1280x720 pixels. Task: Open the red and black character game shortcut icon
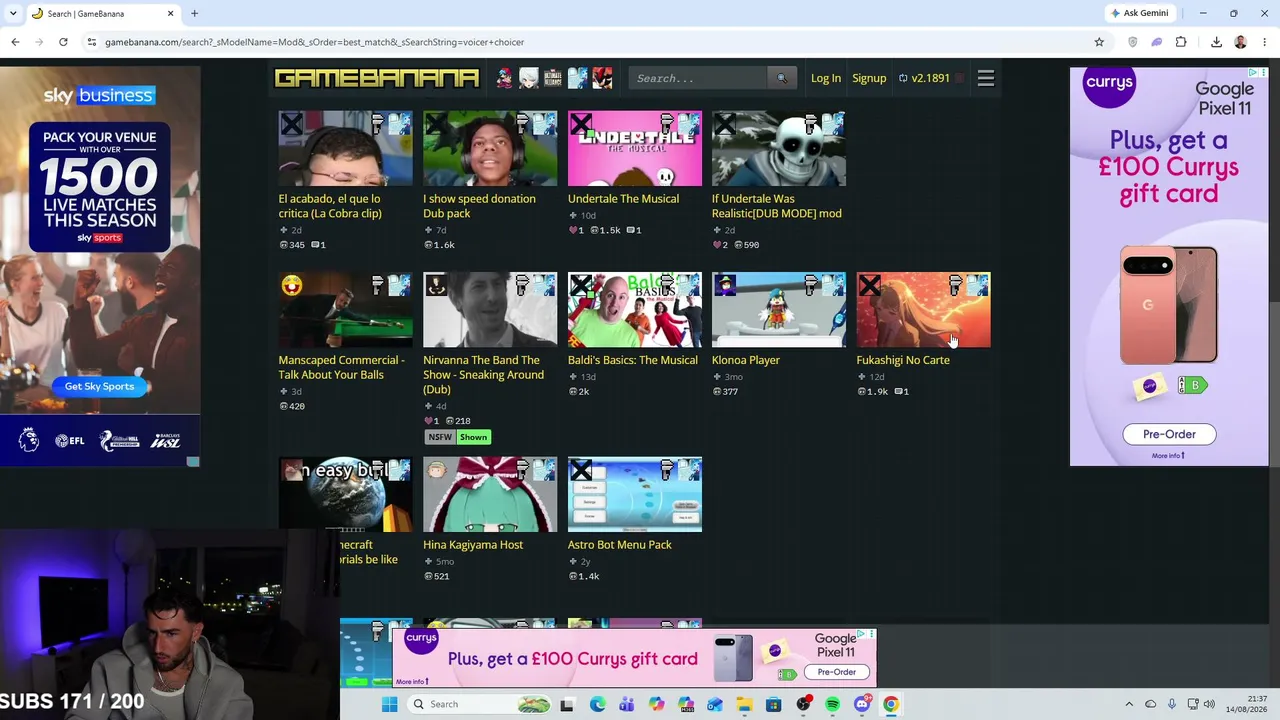(x=602, y=78)
